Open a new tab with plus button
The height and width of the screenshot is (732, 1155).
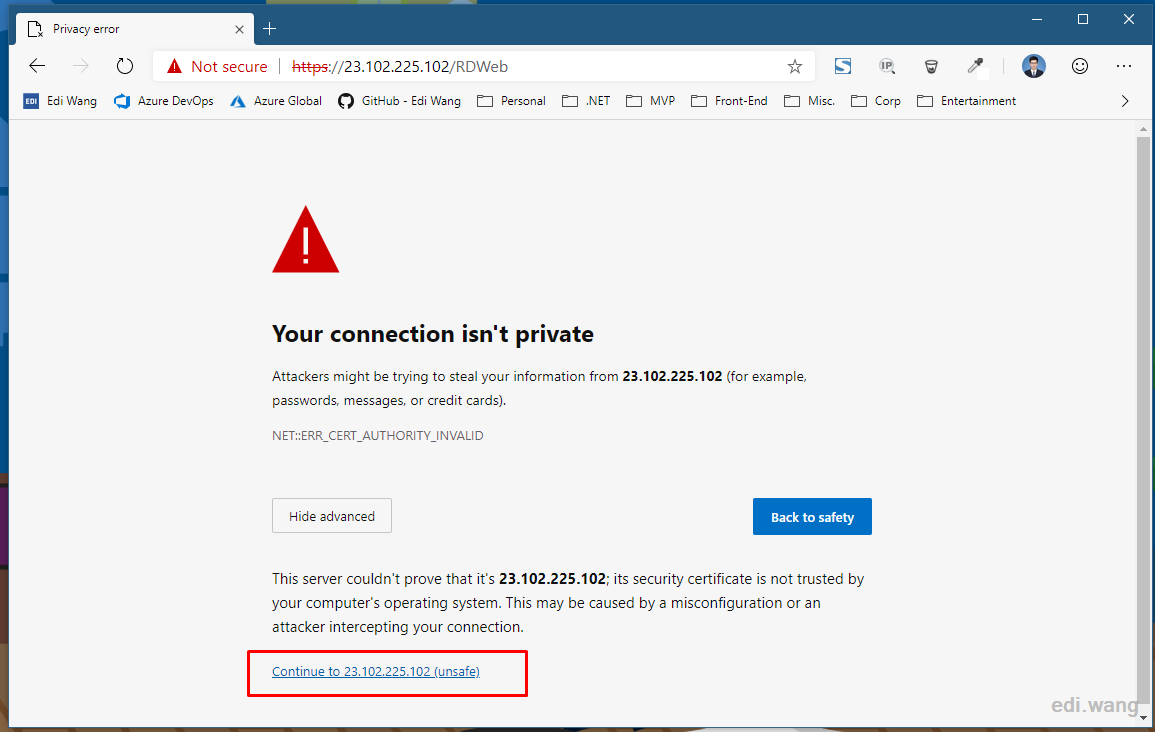[270, 29]
